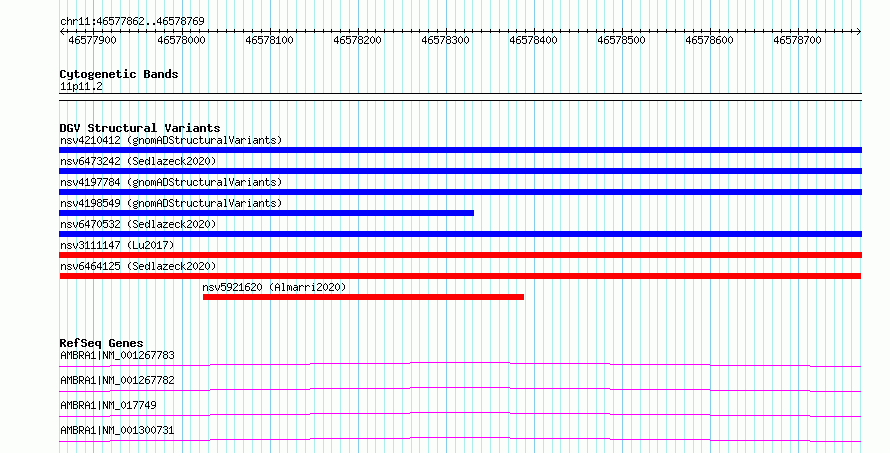Open variant label nsv3111147 (Lu2017)
The image size is (890, 453).
pos(117,245)
